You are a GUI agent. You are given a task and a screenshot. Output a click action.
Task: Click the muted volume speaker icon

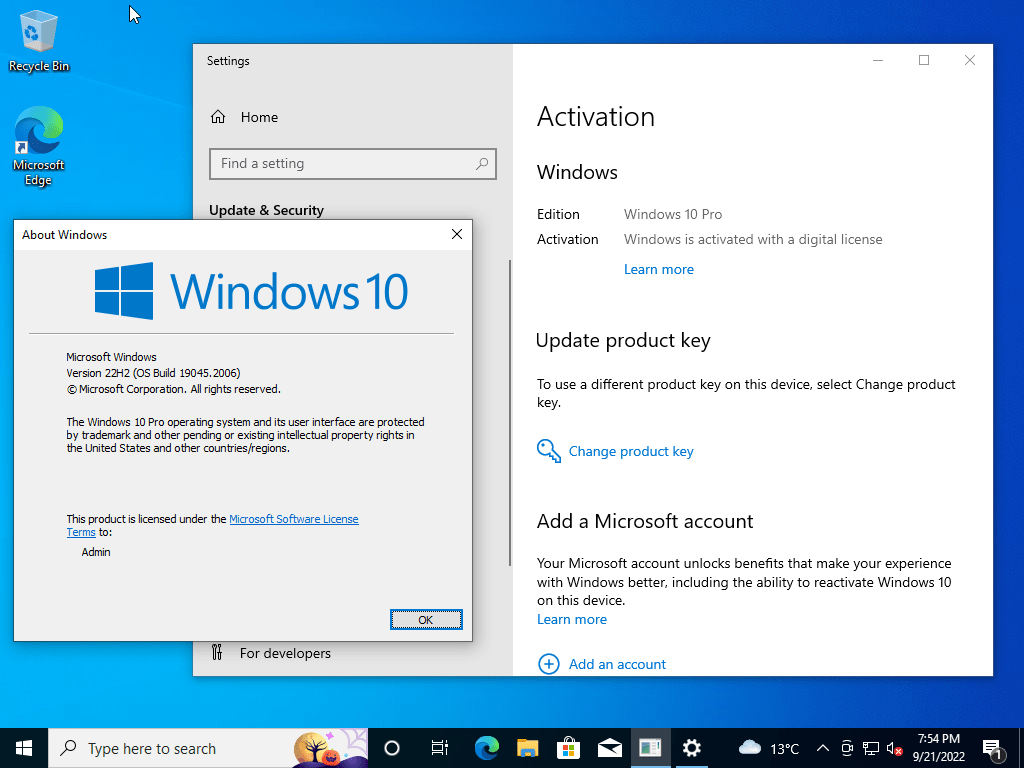(x=894, y=748)
